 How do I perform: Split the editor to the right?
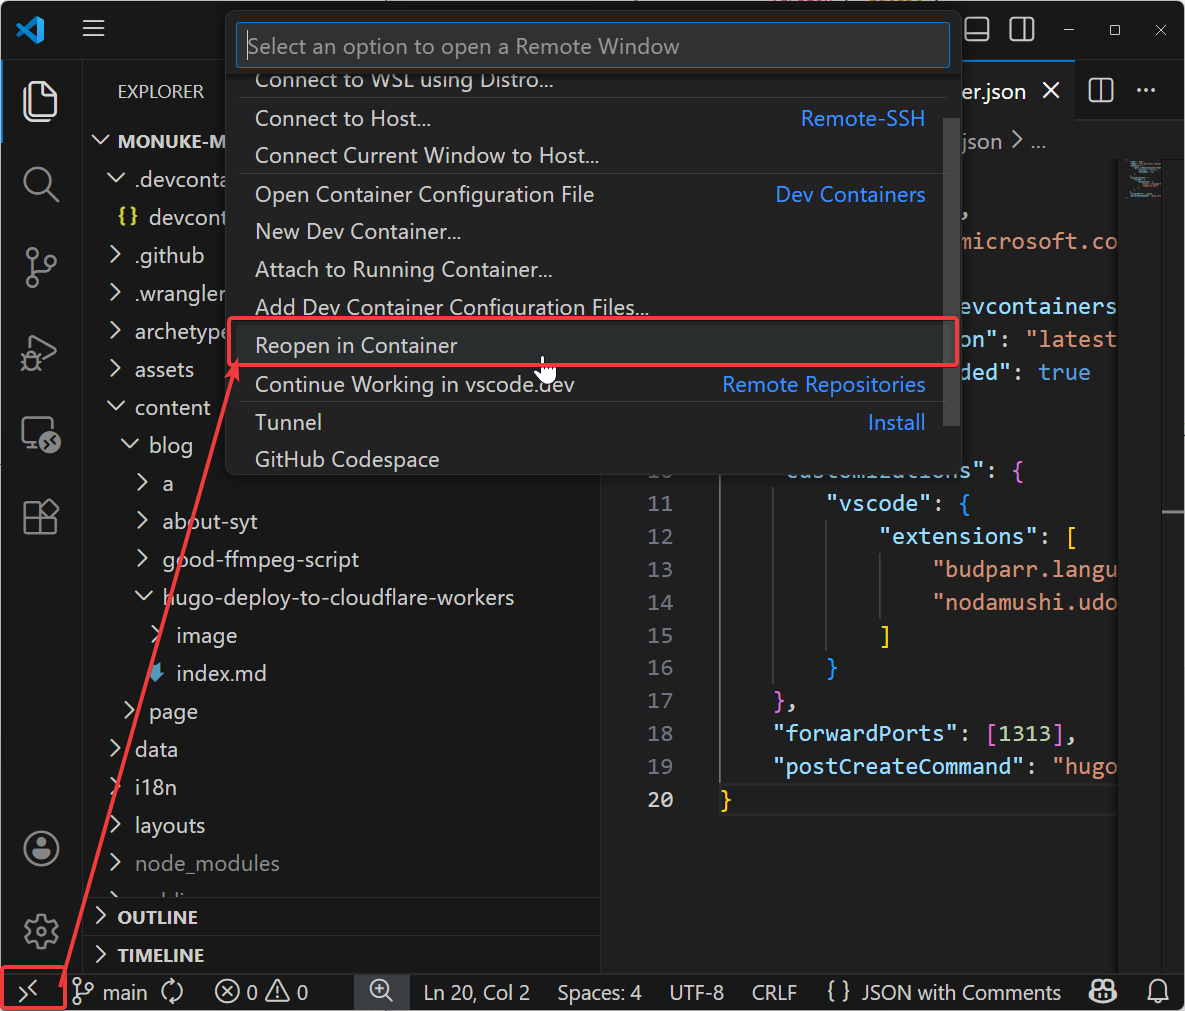(1100, 91)
